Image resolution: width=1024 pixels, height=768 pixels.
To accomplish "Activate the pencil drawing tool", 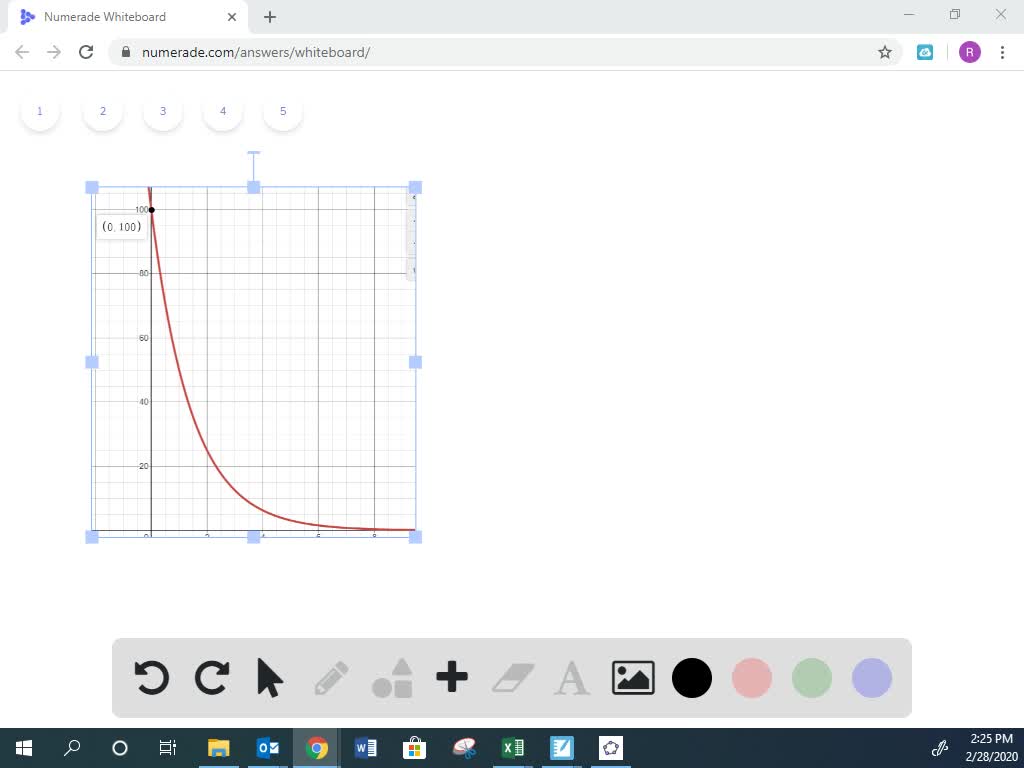I will pyautogui.click(x=331, y=678).
